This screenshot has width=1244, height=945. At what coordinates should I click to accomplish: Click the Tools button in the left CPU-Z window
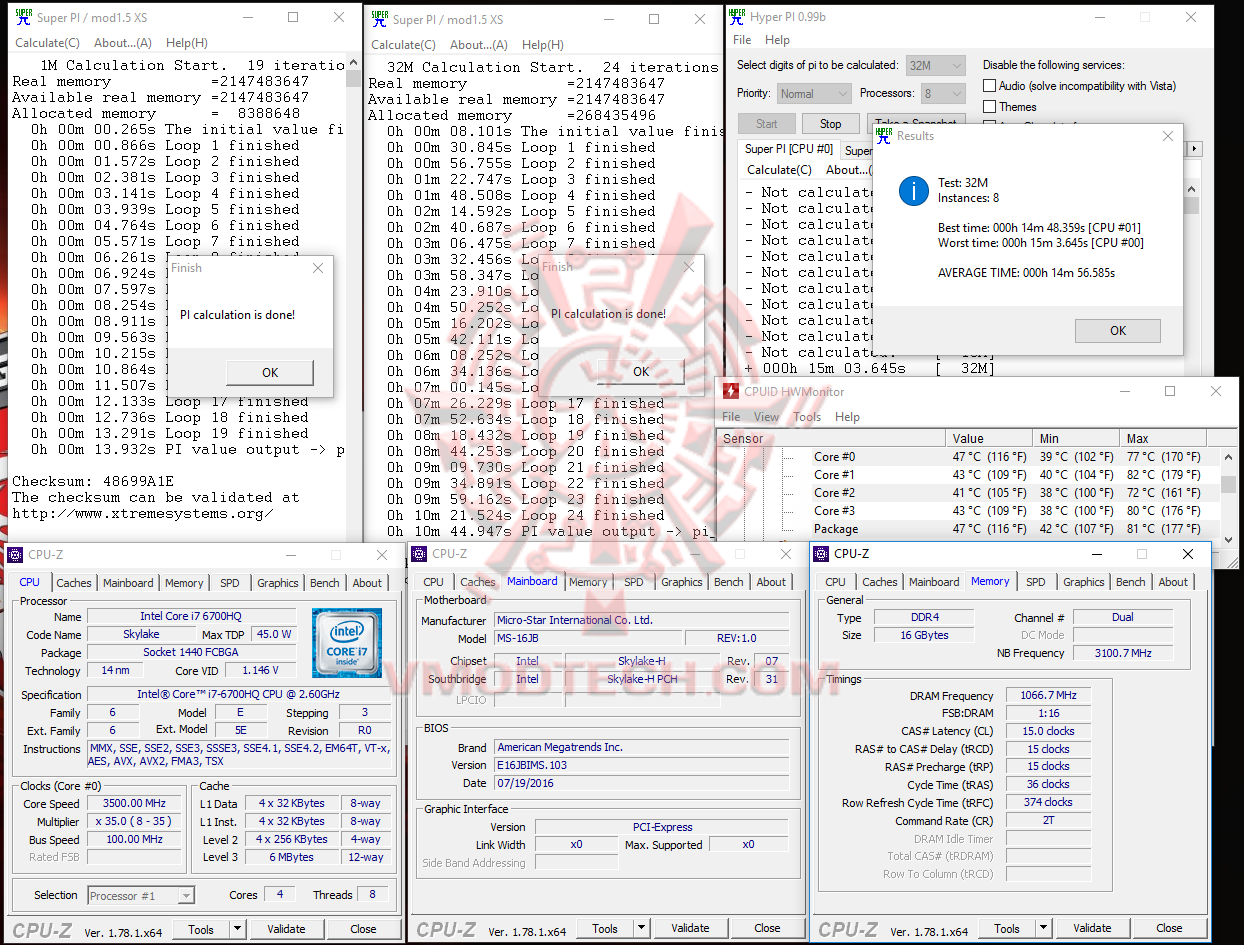pyautogui.click(x=201, y=929)
